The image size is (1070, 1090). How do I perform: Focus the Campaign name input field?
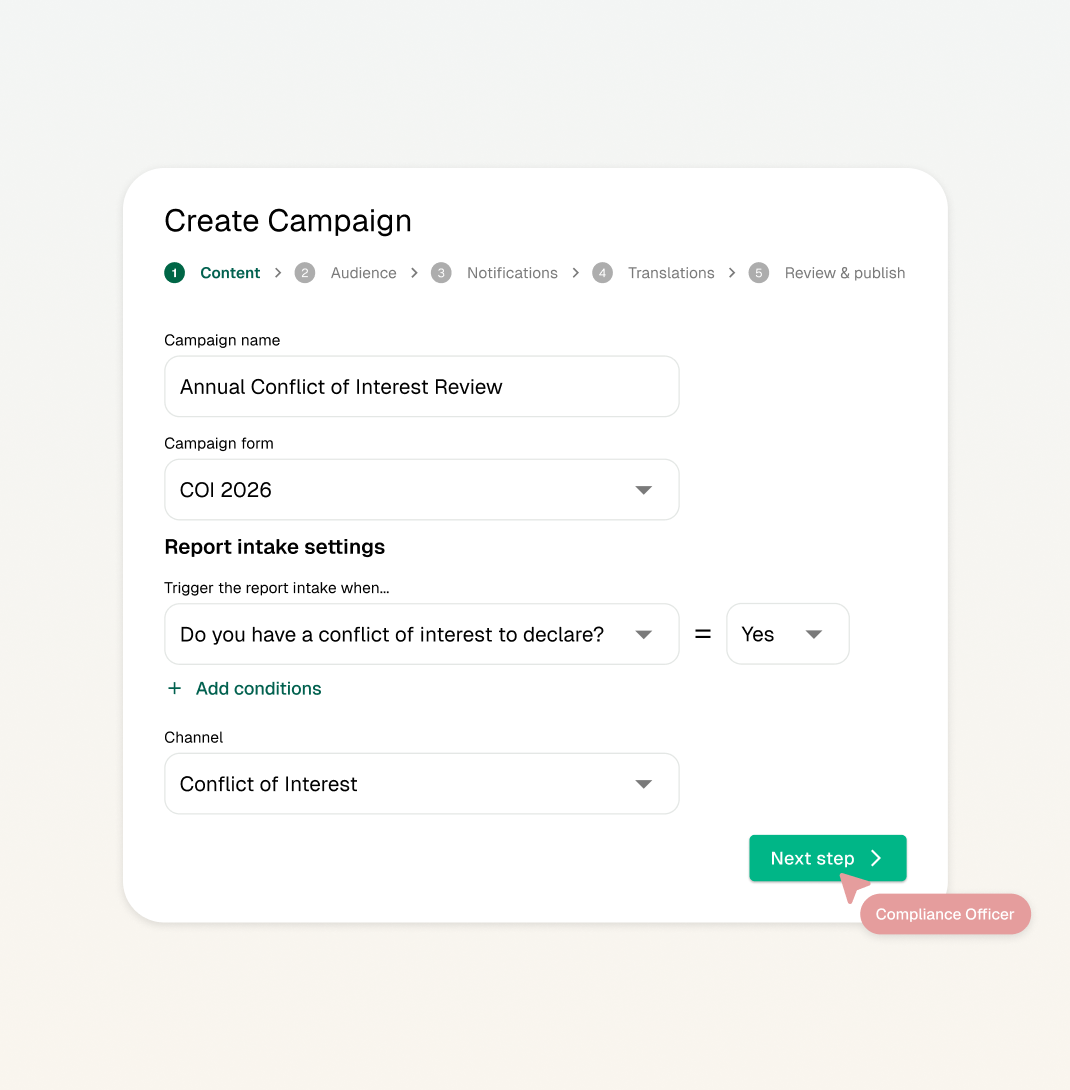[x=421, y=387]
